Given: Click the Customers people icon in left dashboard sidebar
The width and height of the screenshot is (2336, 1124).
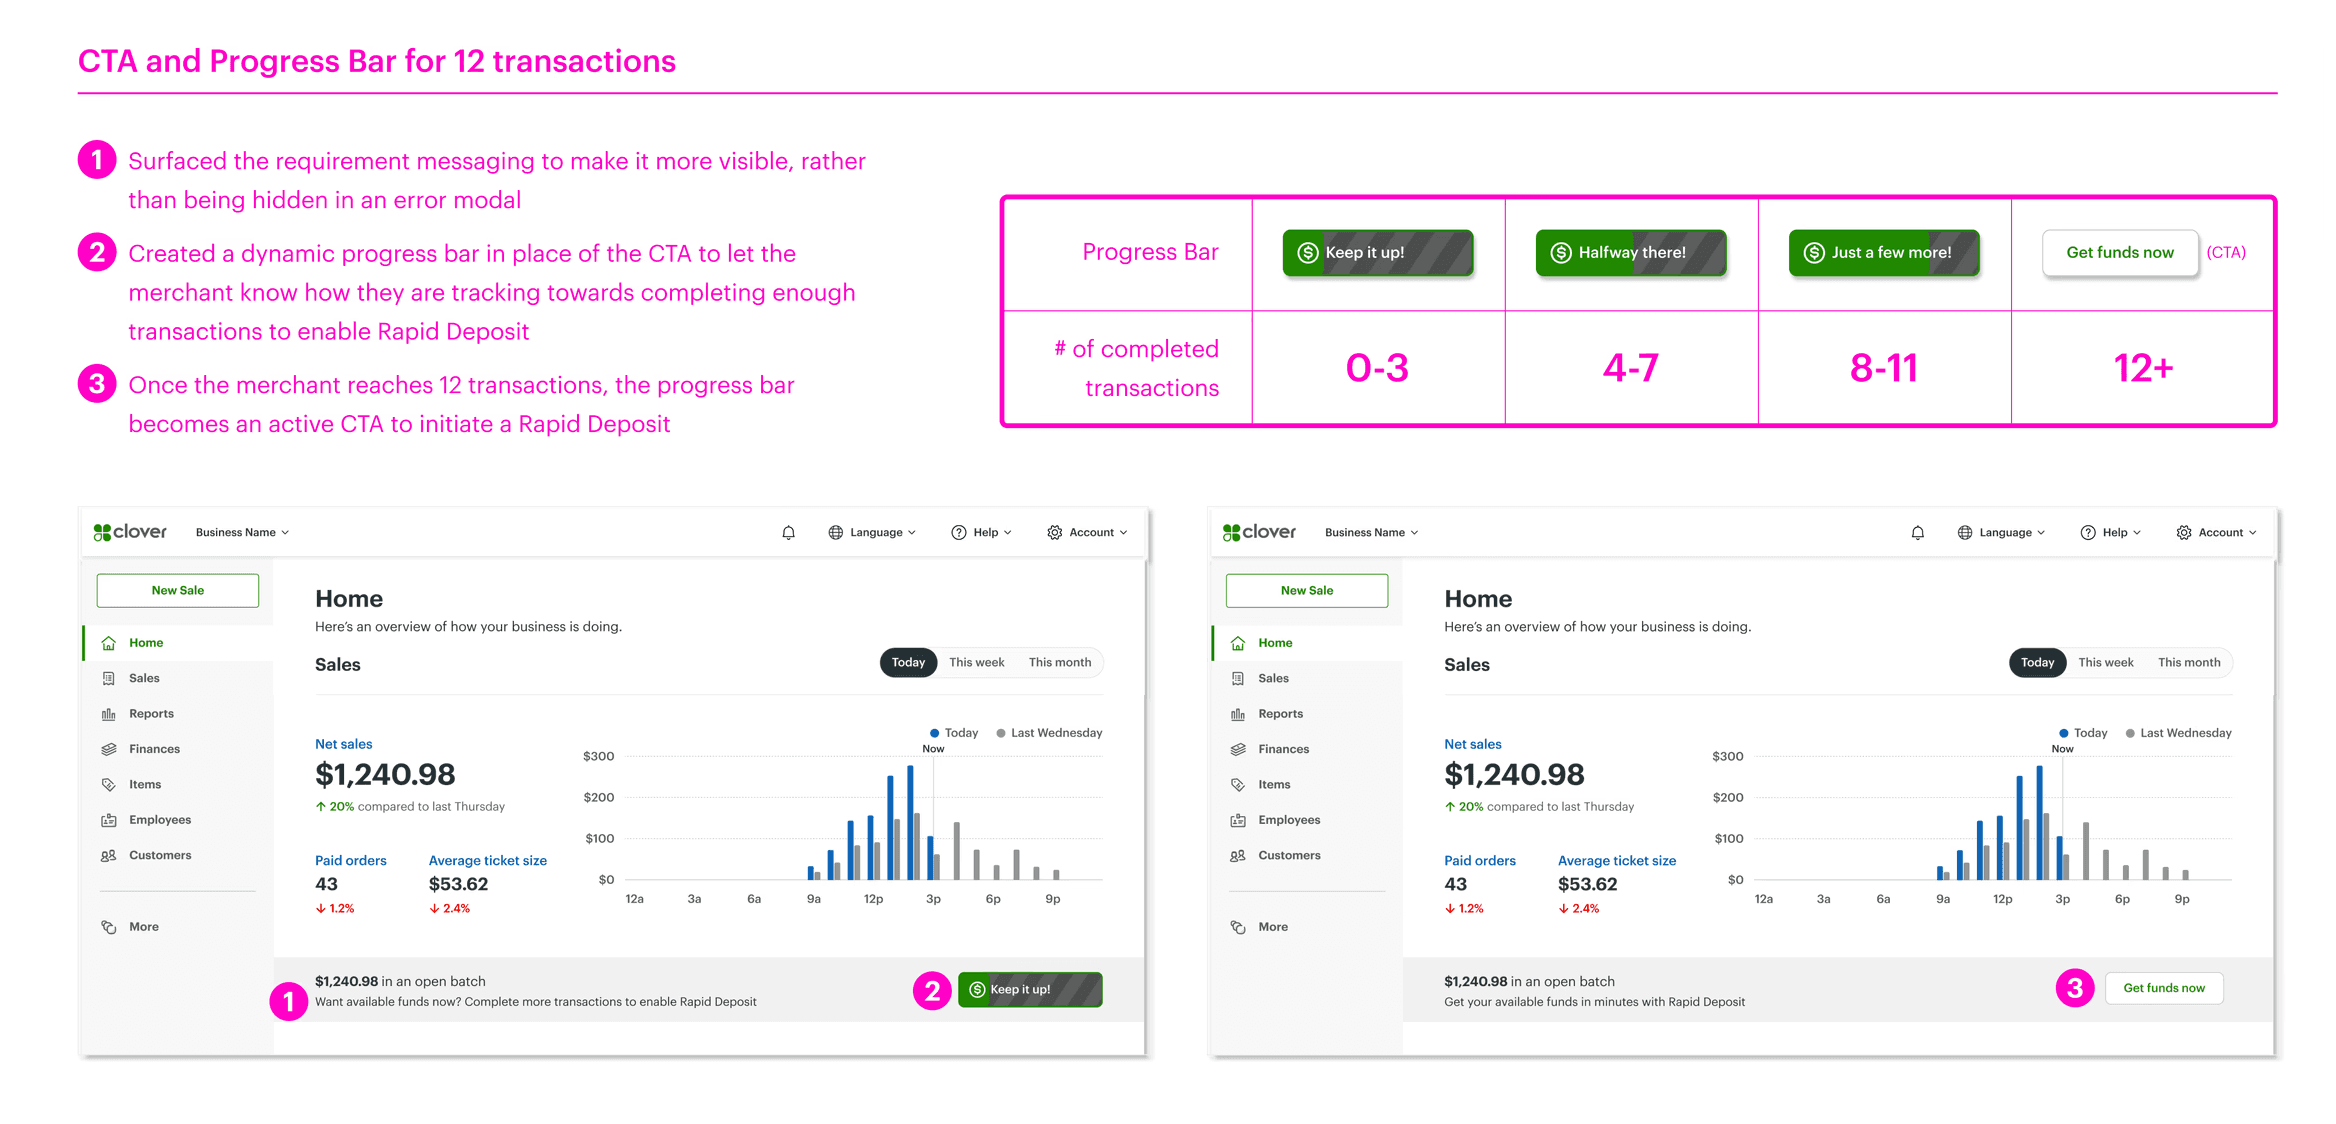Looking at the screenshot, I should (x=109, y=856).
